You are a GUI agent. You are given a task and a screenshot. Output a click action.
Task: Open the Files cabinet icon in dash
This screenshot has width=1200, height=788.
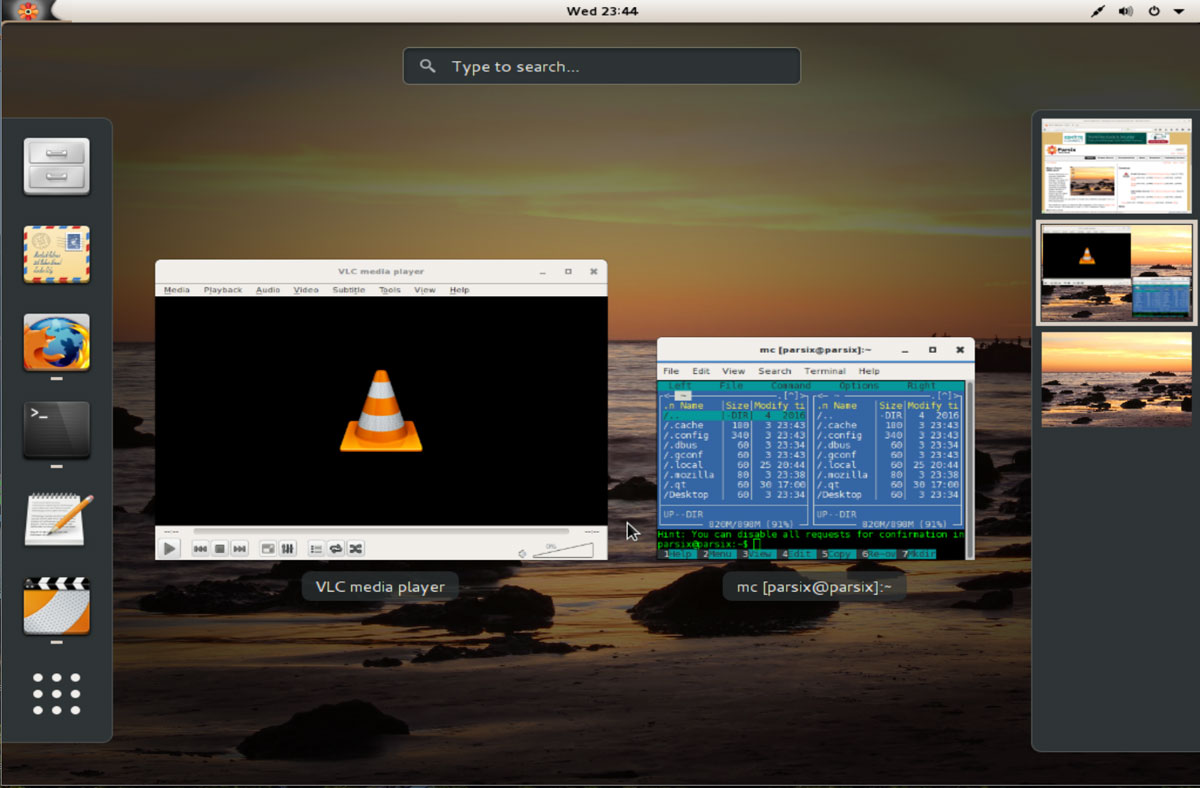tap(57, 166)
